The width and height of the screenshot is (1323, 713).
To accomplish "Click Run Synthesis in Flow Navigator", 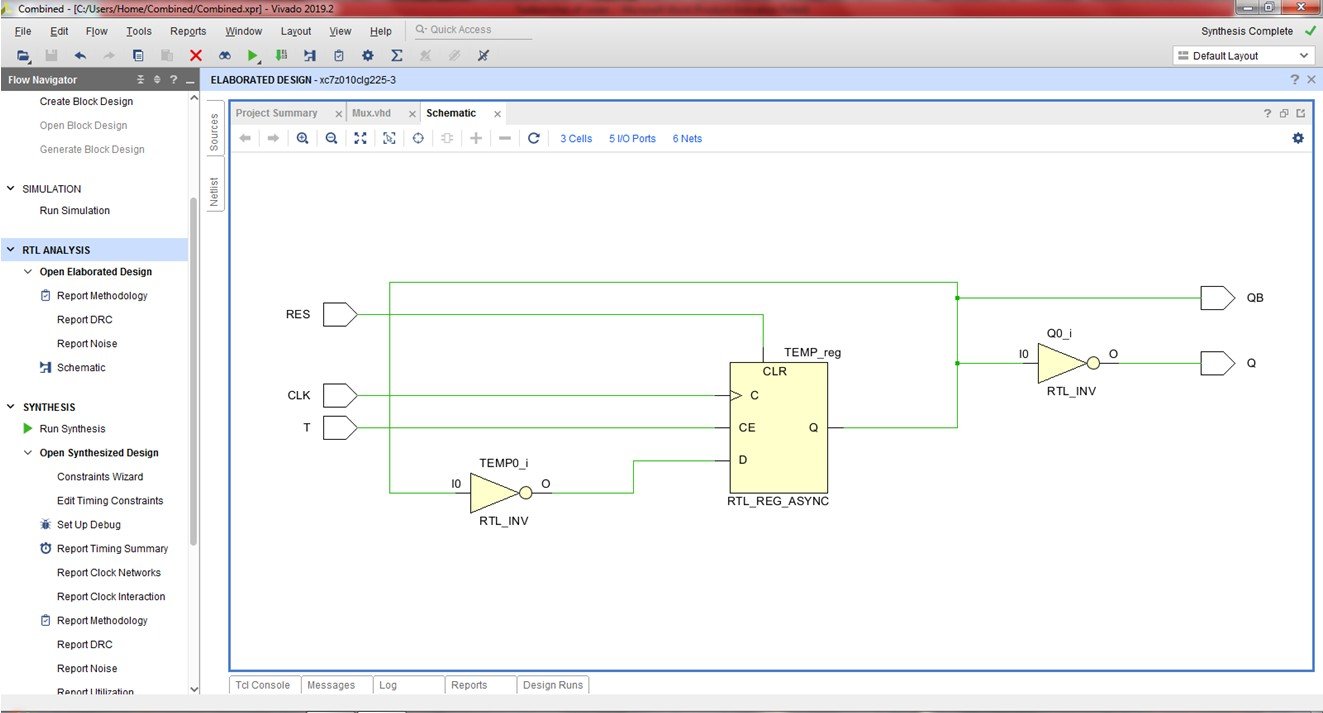I will [x=72, y=429].
